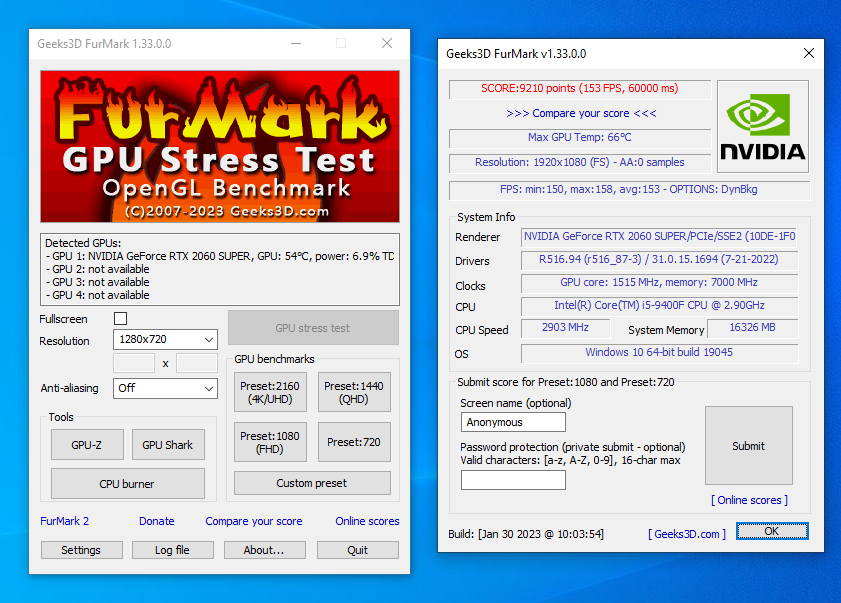
Task: Click the GPU 1 detected GPUs line
Action: (x=220, y=256)
